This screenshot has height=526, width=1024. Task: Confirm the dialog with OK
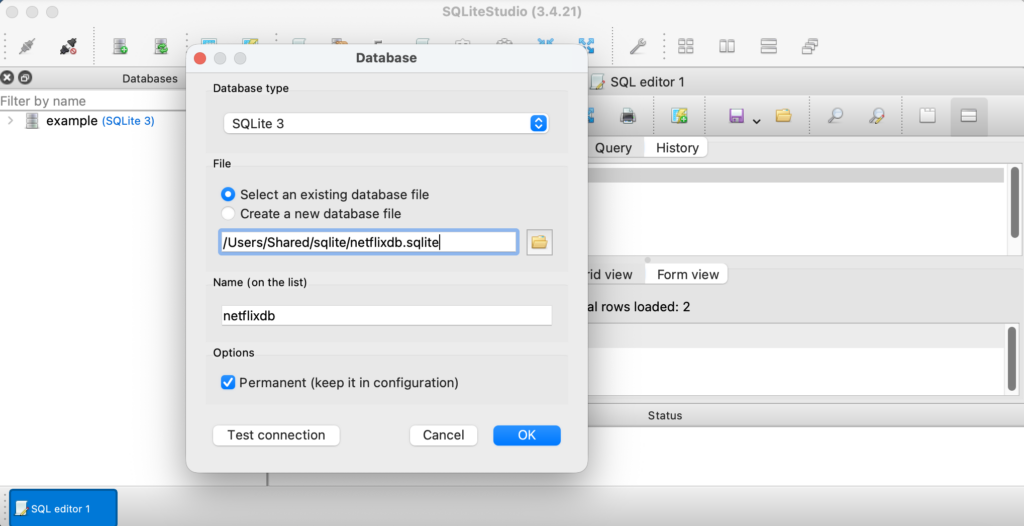(x=526, y=435)
